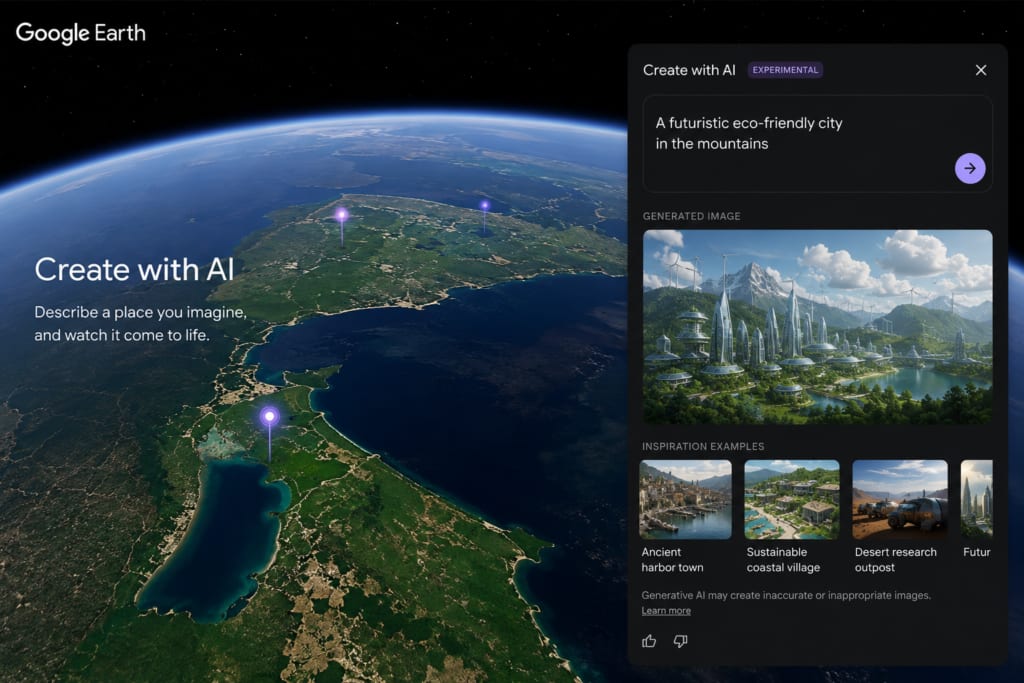
Task: Click the 'Desert research outpost' caption
Action: 895,560
